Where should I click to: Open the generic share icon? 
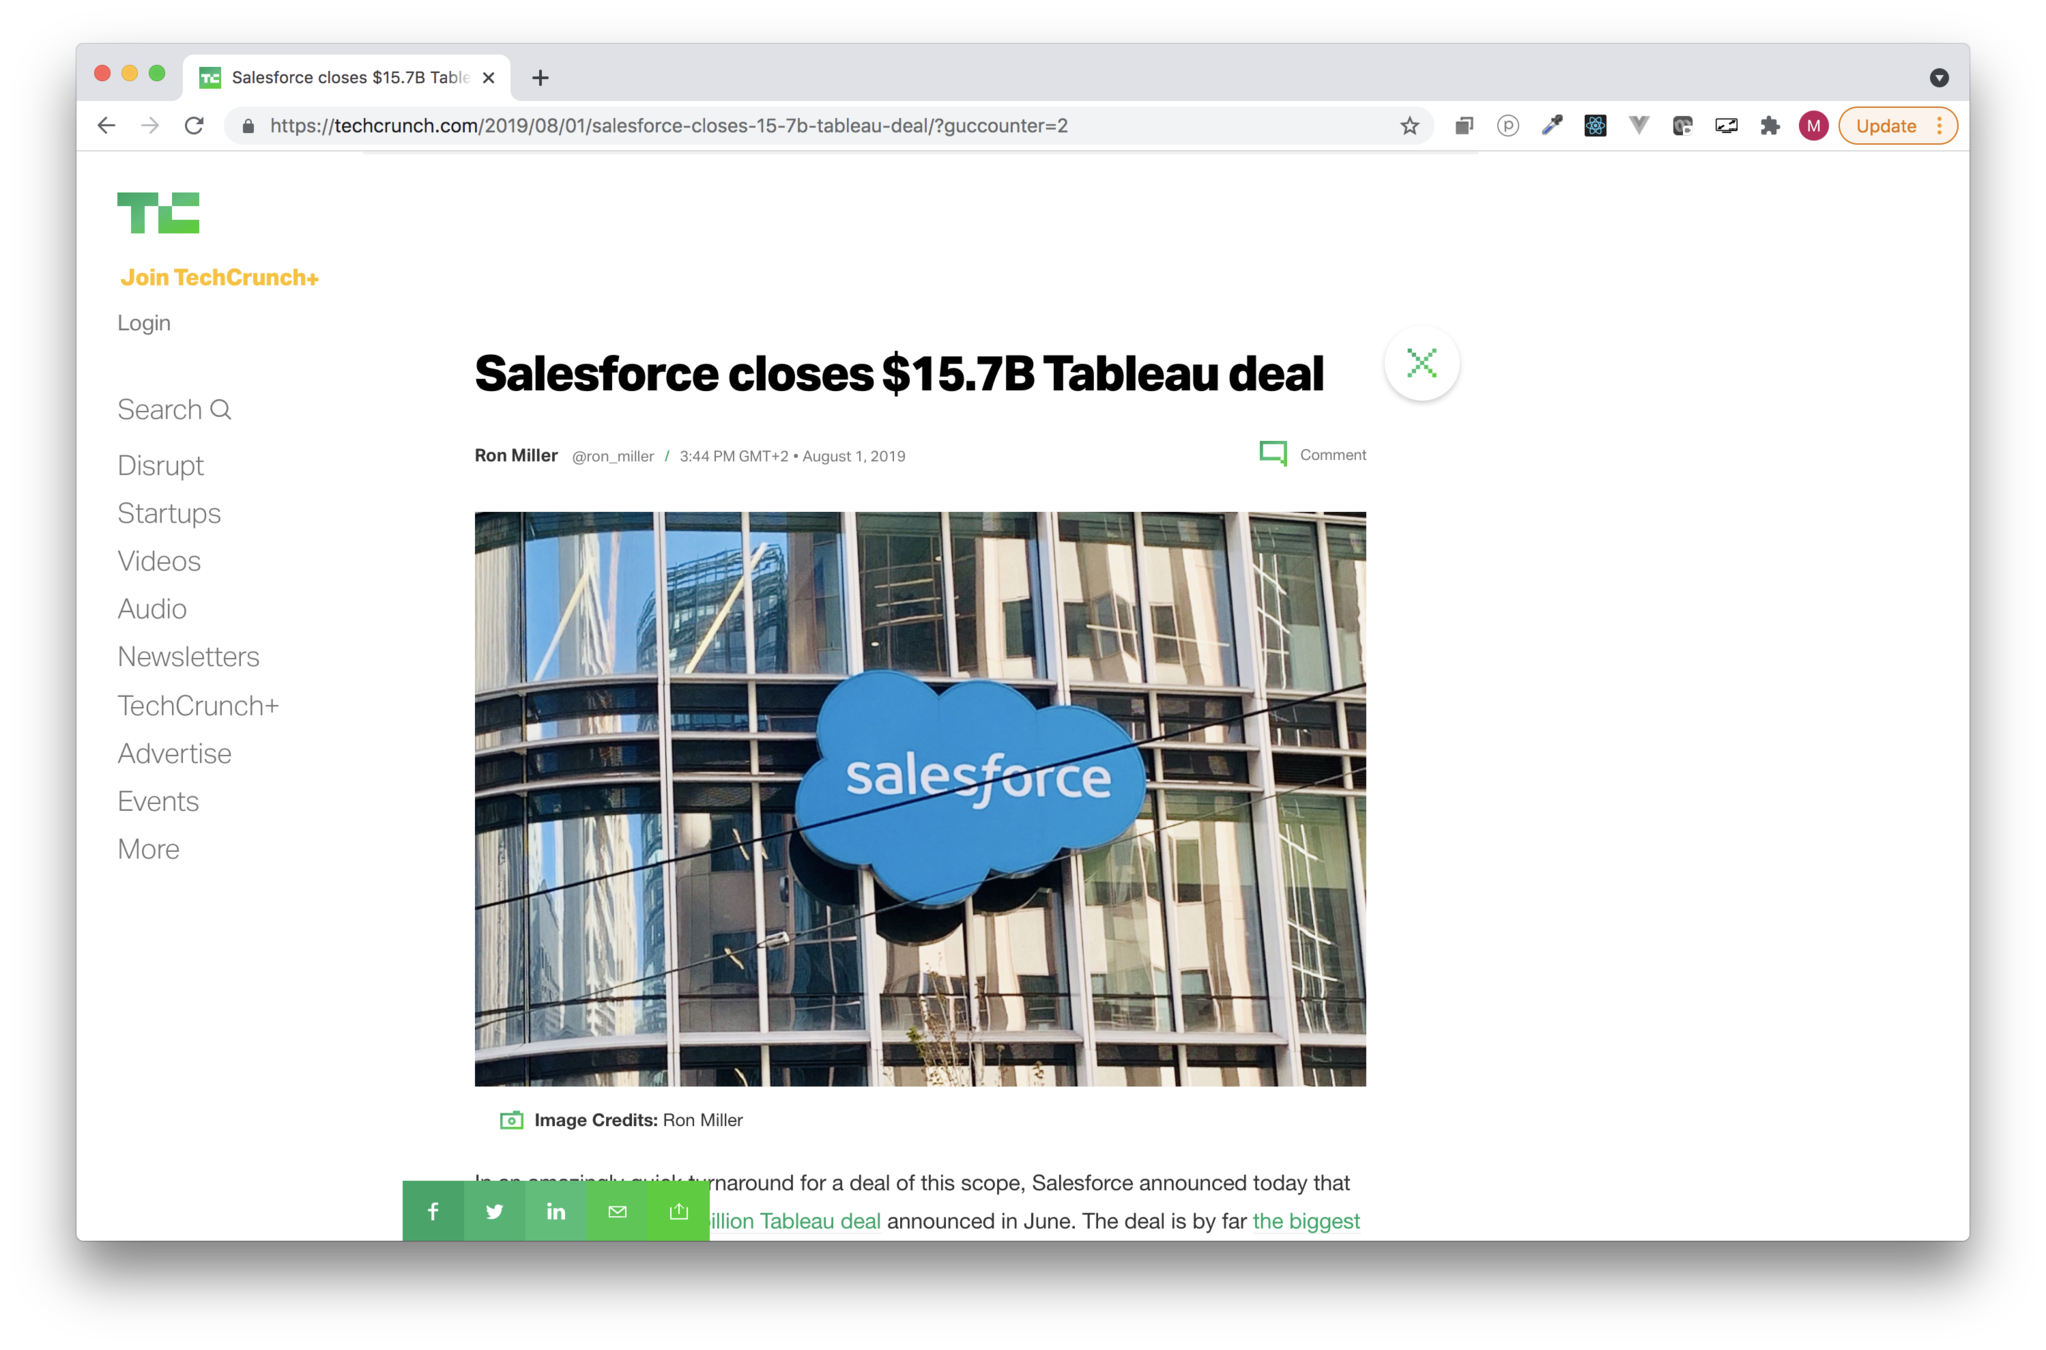[679, 1211]
